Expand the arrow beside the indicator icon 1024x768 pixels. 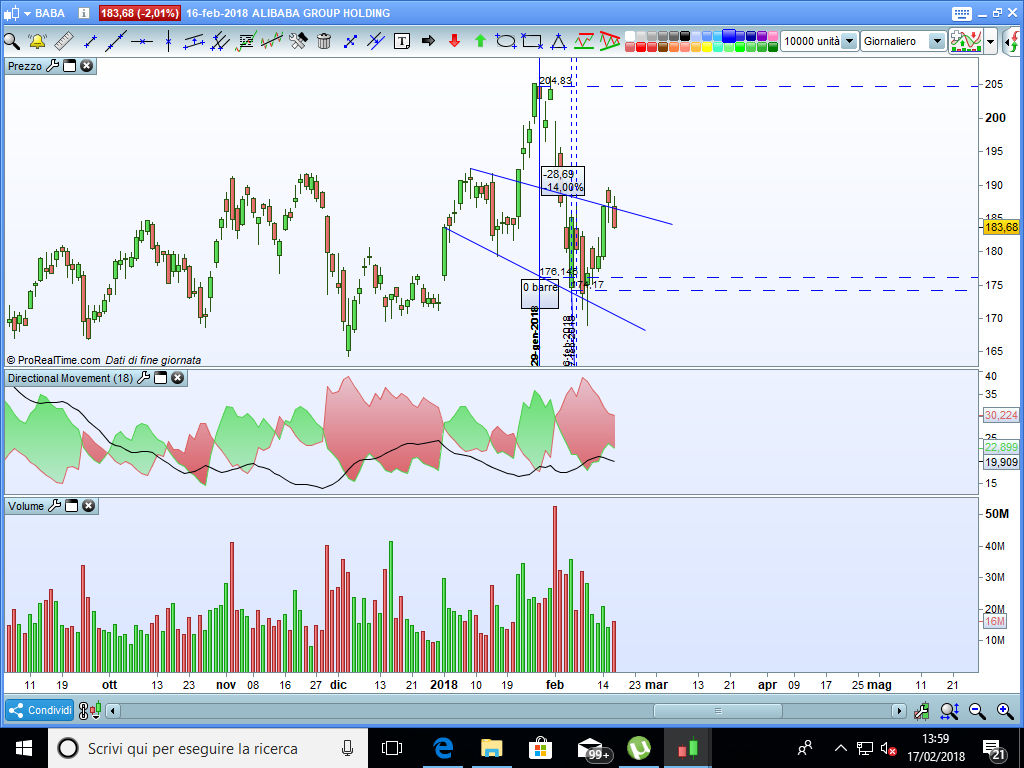(991, 41)
